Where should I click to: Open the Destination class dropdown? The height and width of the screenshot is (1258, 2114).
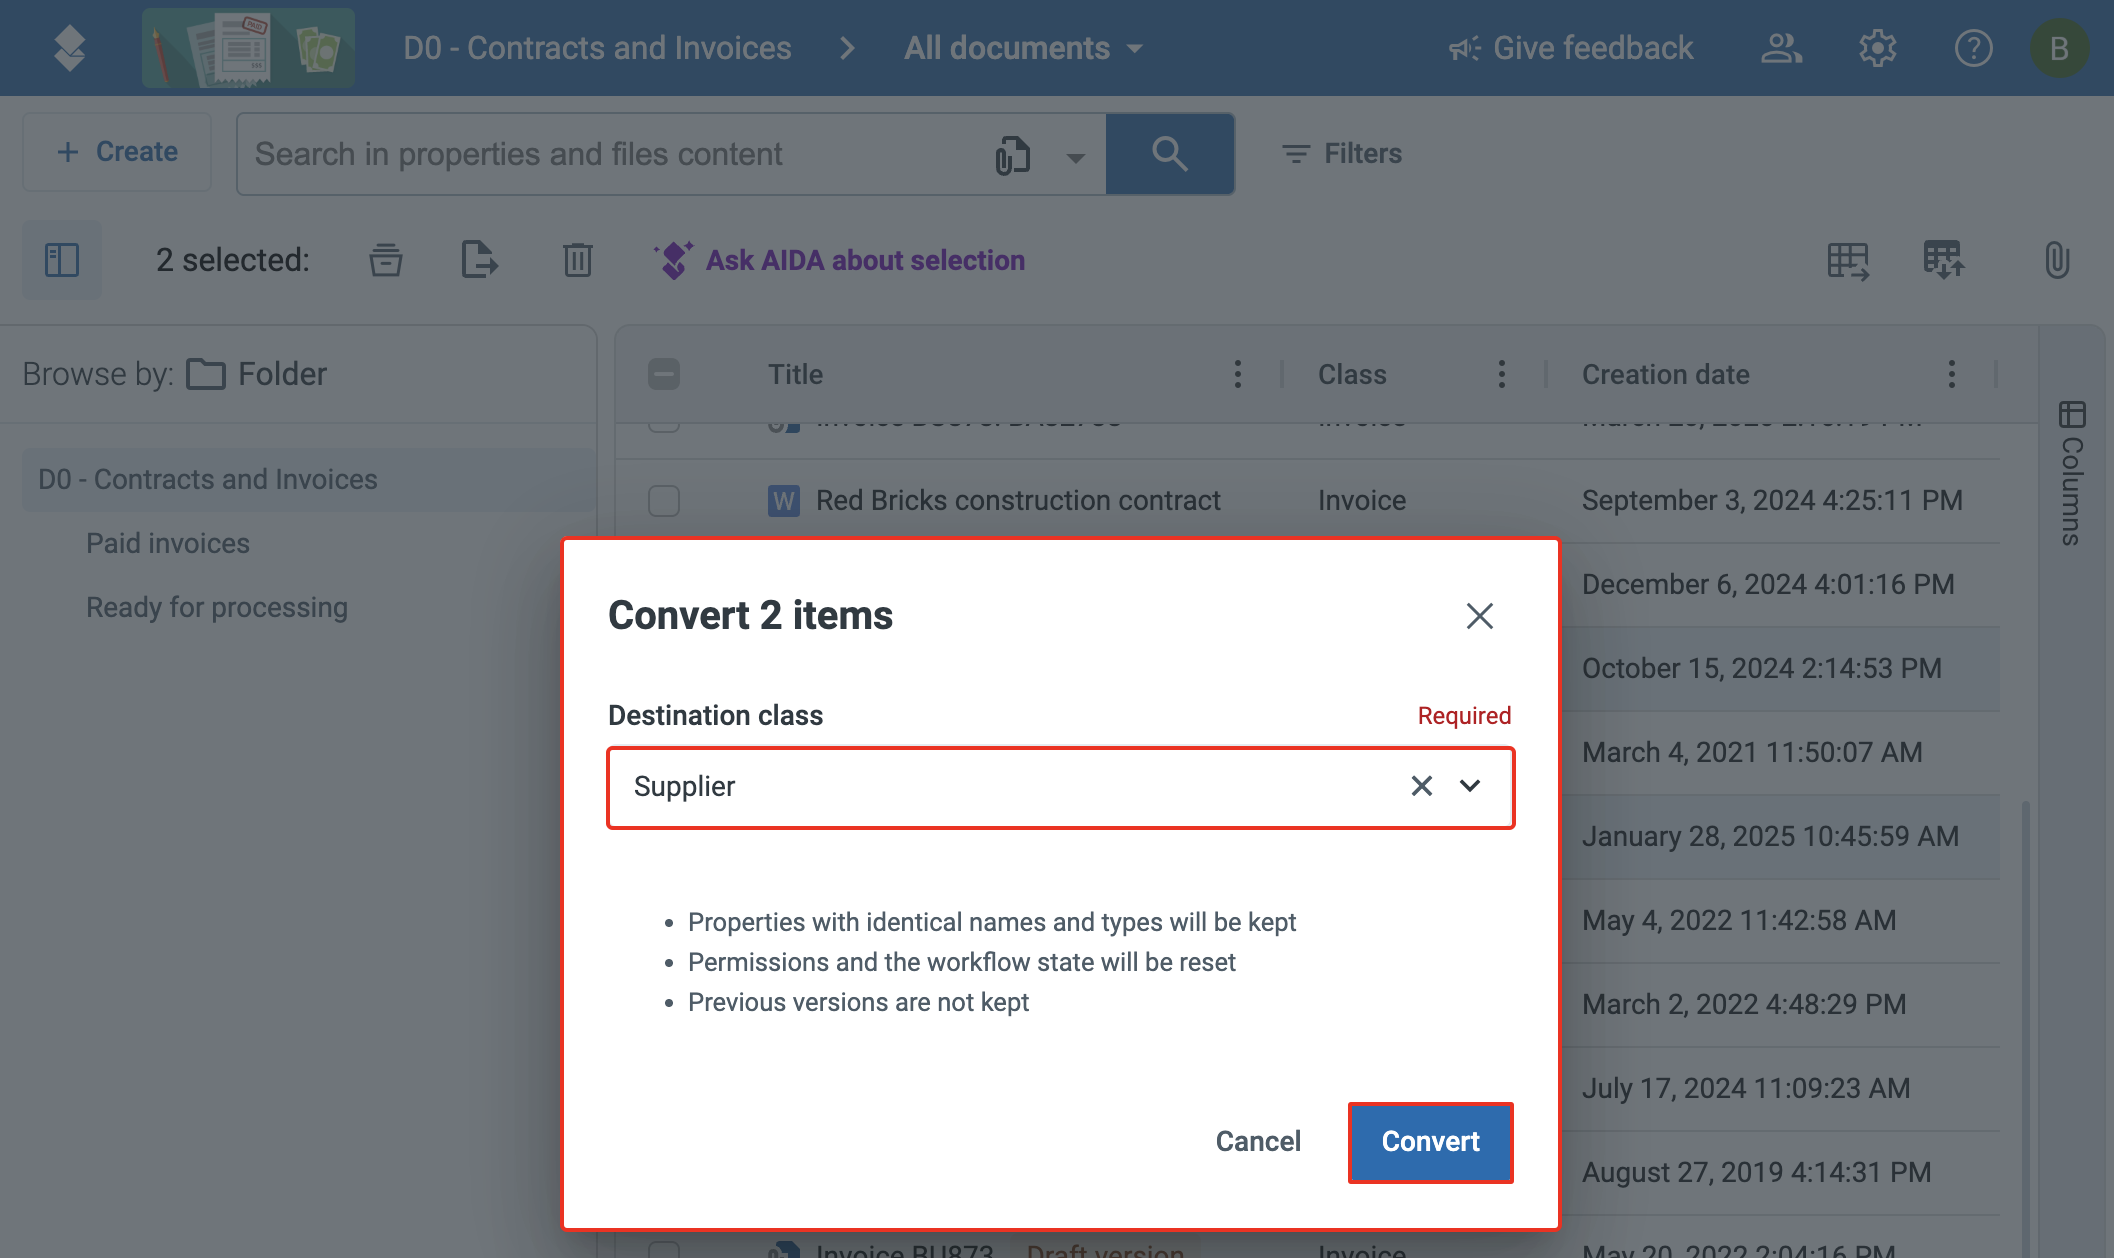point(1470,787)
